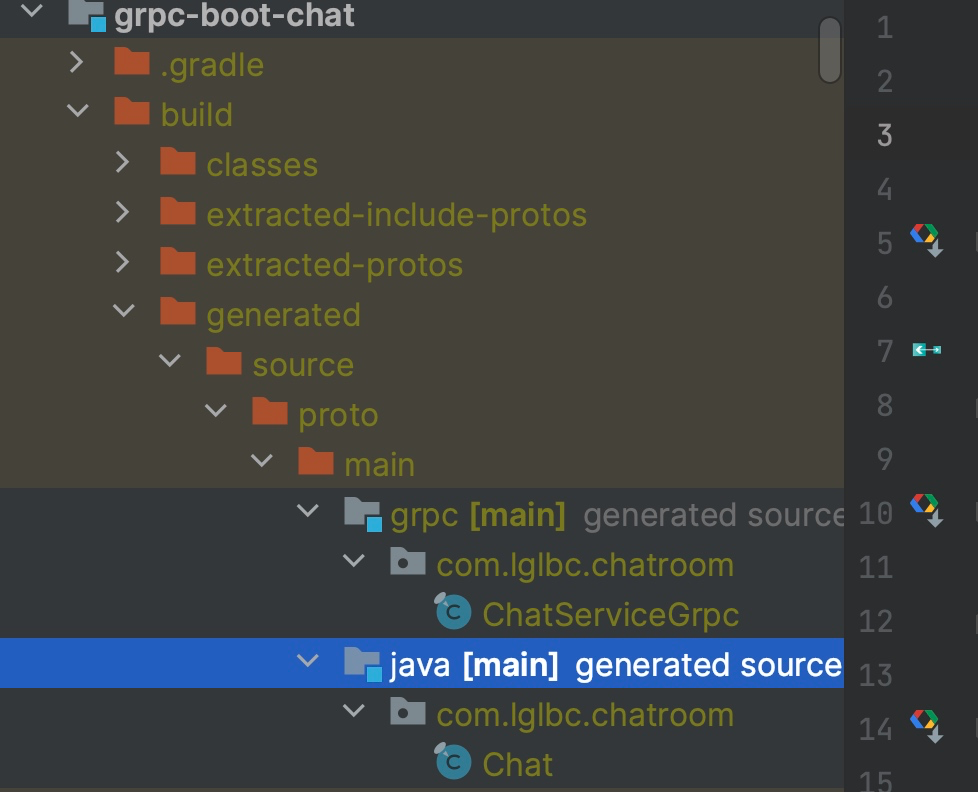The image size is (978, 792).
Task: Select the extracted-protos folder
Action: 334,265
